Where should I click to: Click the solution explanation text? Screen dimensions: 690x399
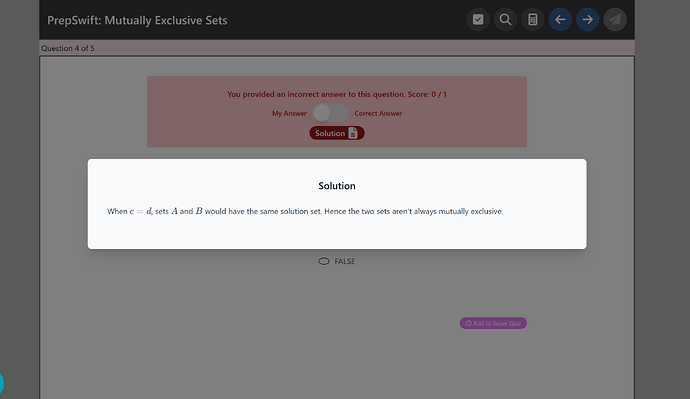305,211
